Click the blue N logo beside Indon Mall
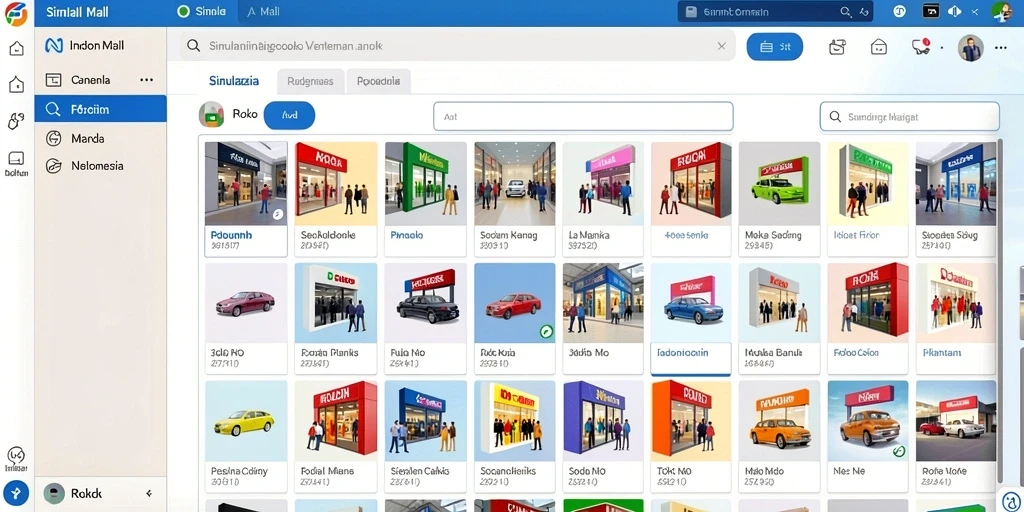Screen dimensions: 1024x512 (54, 45)
